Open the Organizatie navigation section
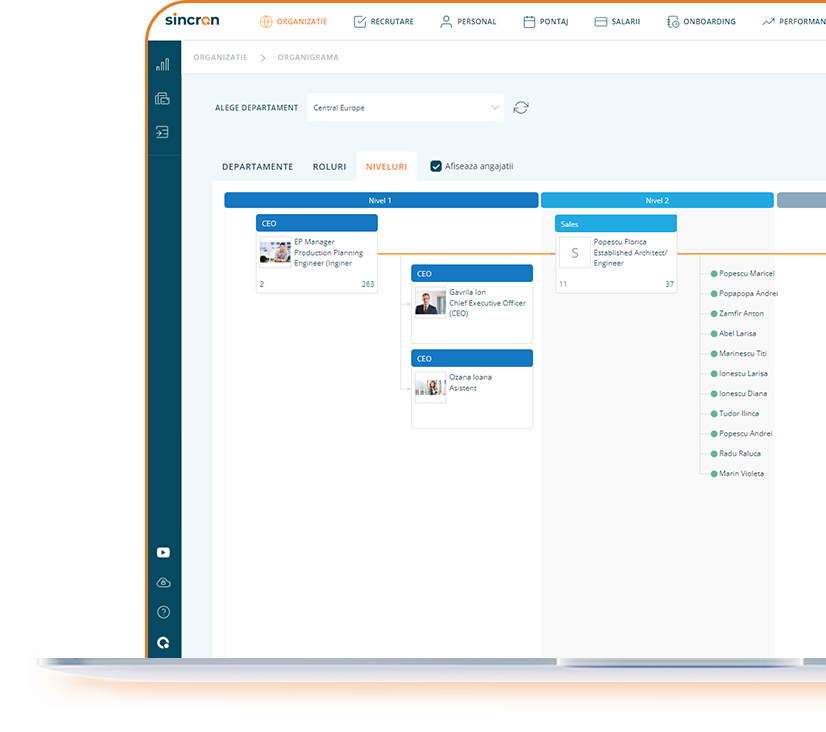Screen dimensions: 826x732 tap(293, 20)
